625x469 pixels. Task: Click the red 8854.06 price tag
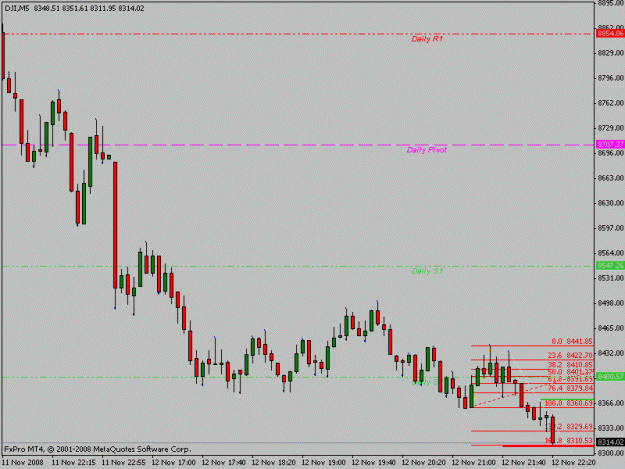(x=610, y=33)
